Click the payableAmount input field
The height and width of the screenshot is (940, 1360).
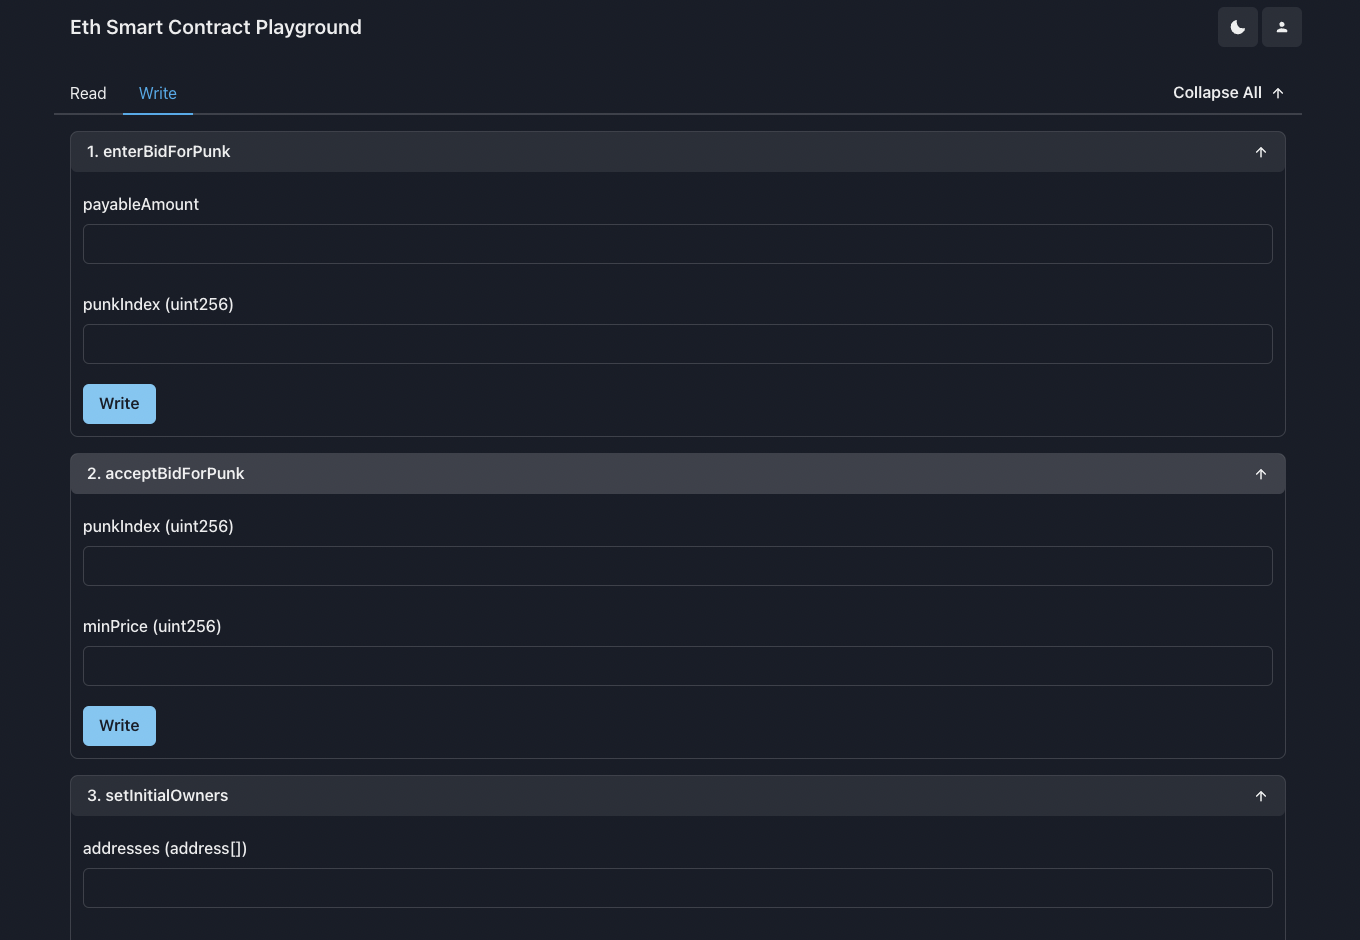[678, 244]
